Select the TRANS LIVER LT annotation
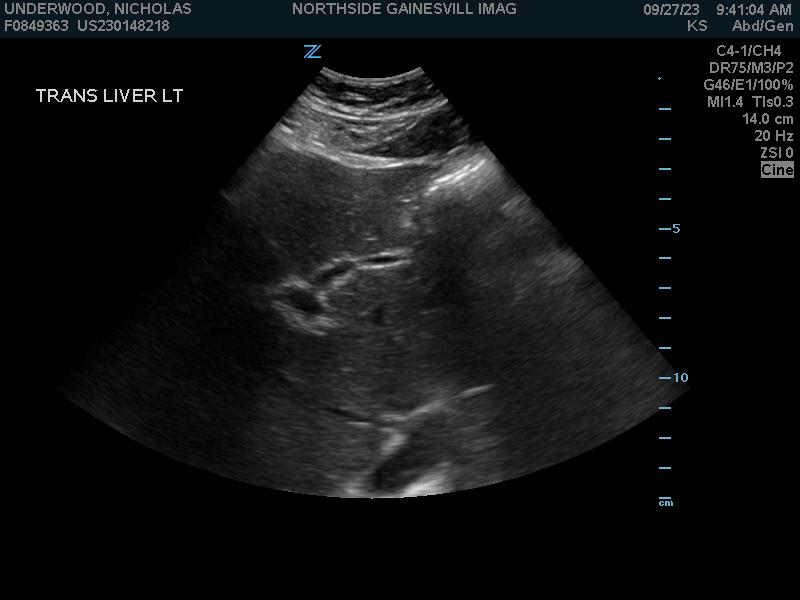The image size is (800, 600). pyautogui.click(x=109, y=96)
